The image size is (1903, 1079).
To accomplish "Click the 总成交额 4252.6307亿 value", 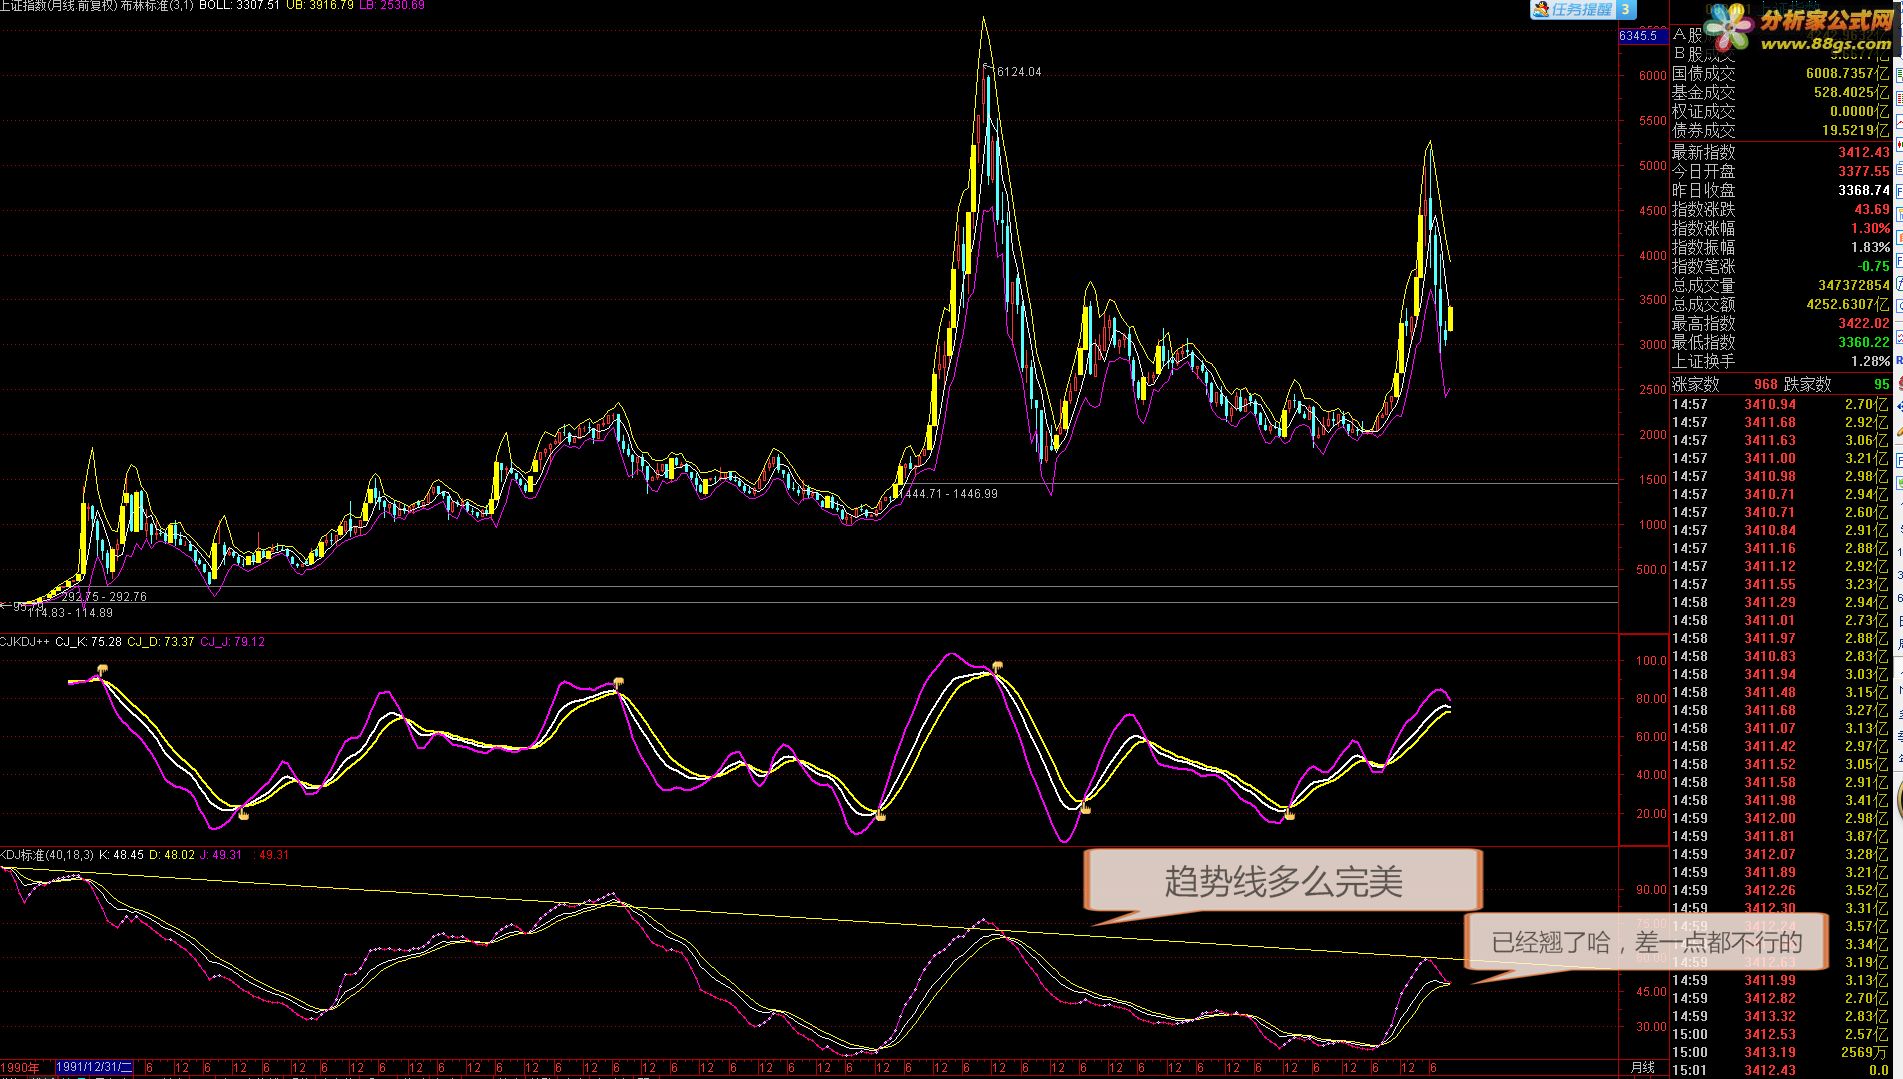I will (x=1848, y=304).
